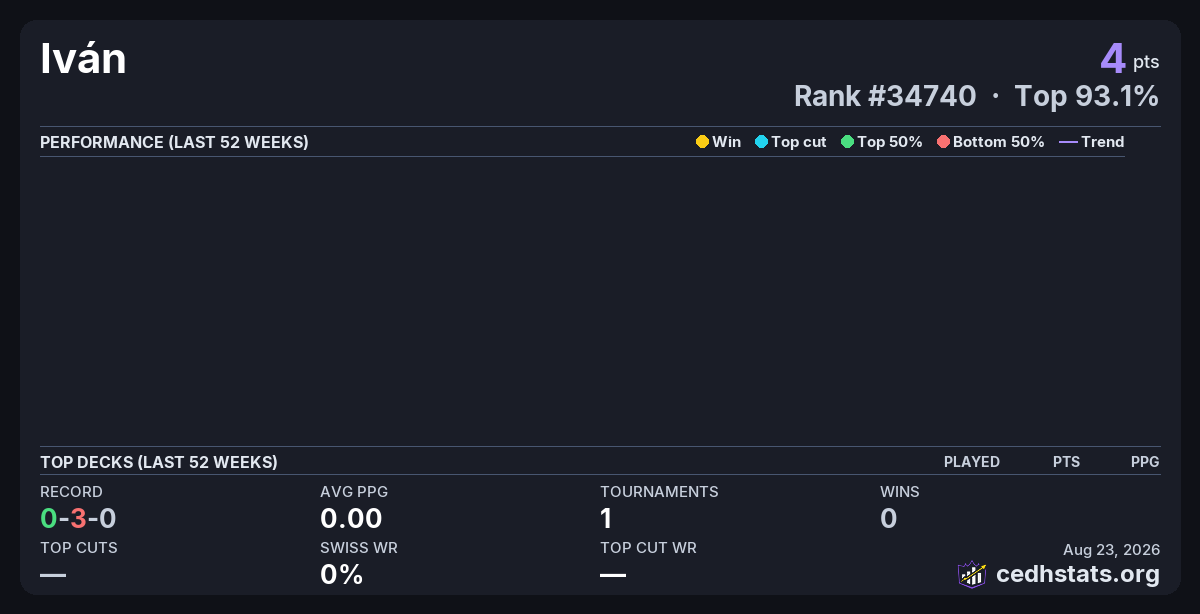The image size is (1200, 614).
Task: Click the green Top 50% legend dot
Action: 847,142
